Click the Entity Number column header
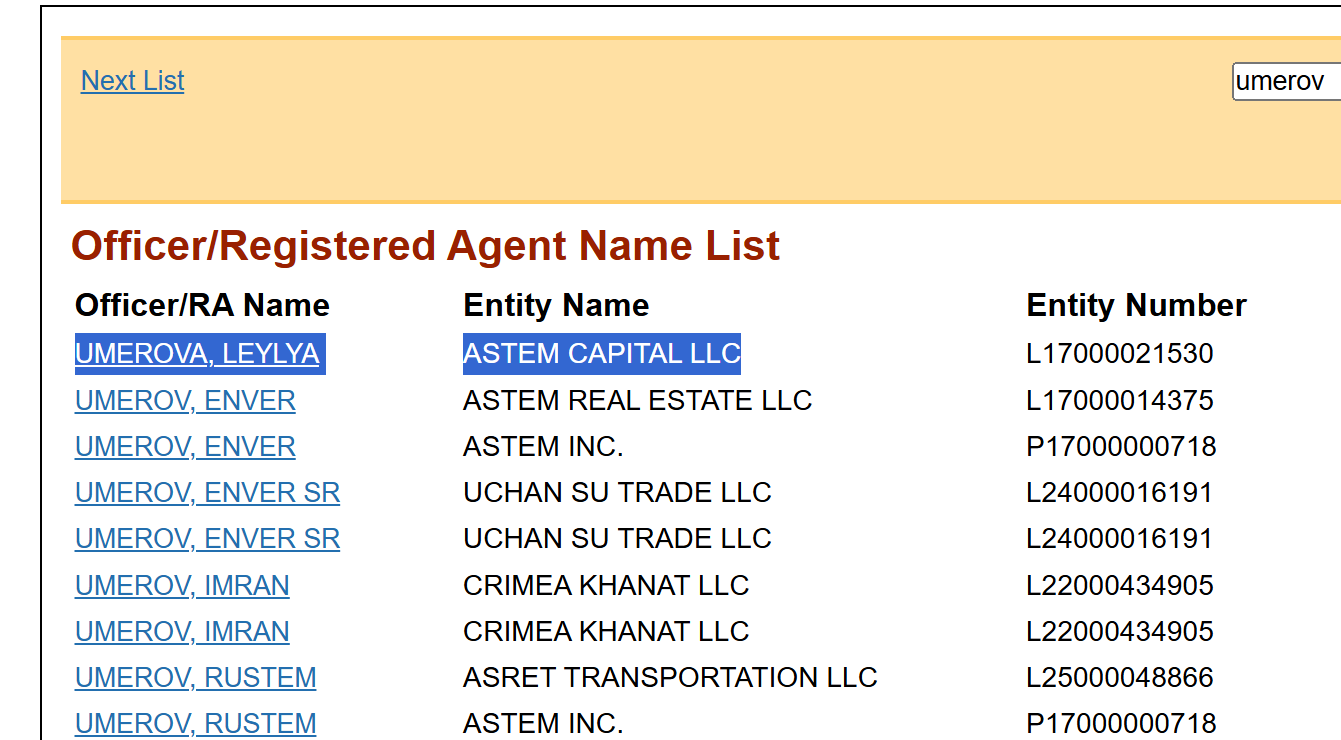The height and width of the screenshot is (740, 1341). pyautogui.click(x=1136, y=305)
